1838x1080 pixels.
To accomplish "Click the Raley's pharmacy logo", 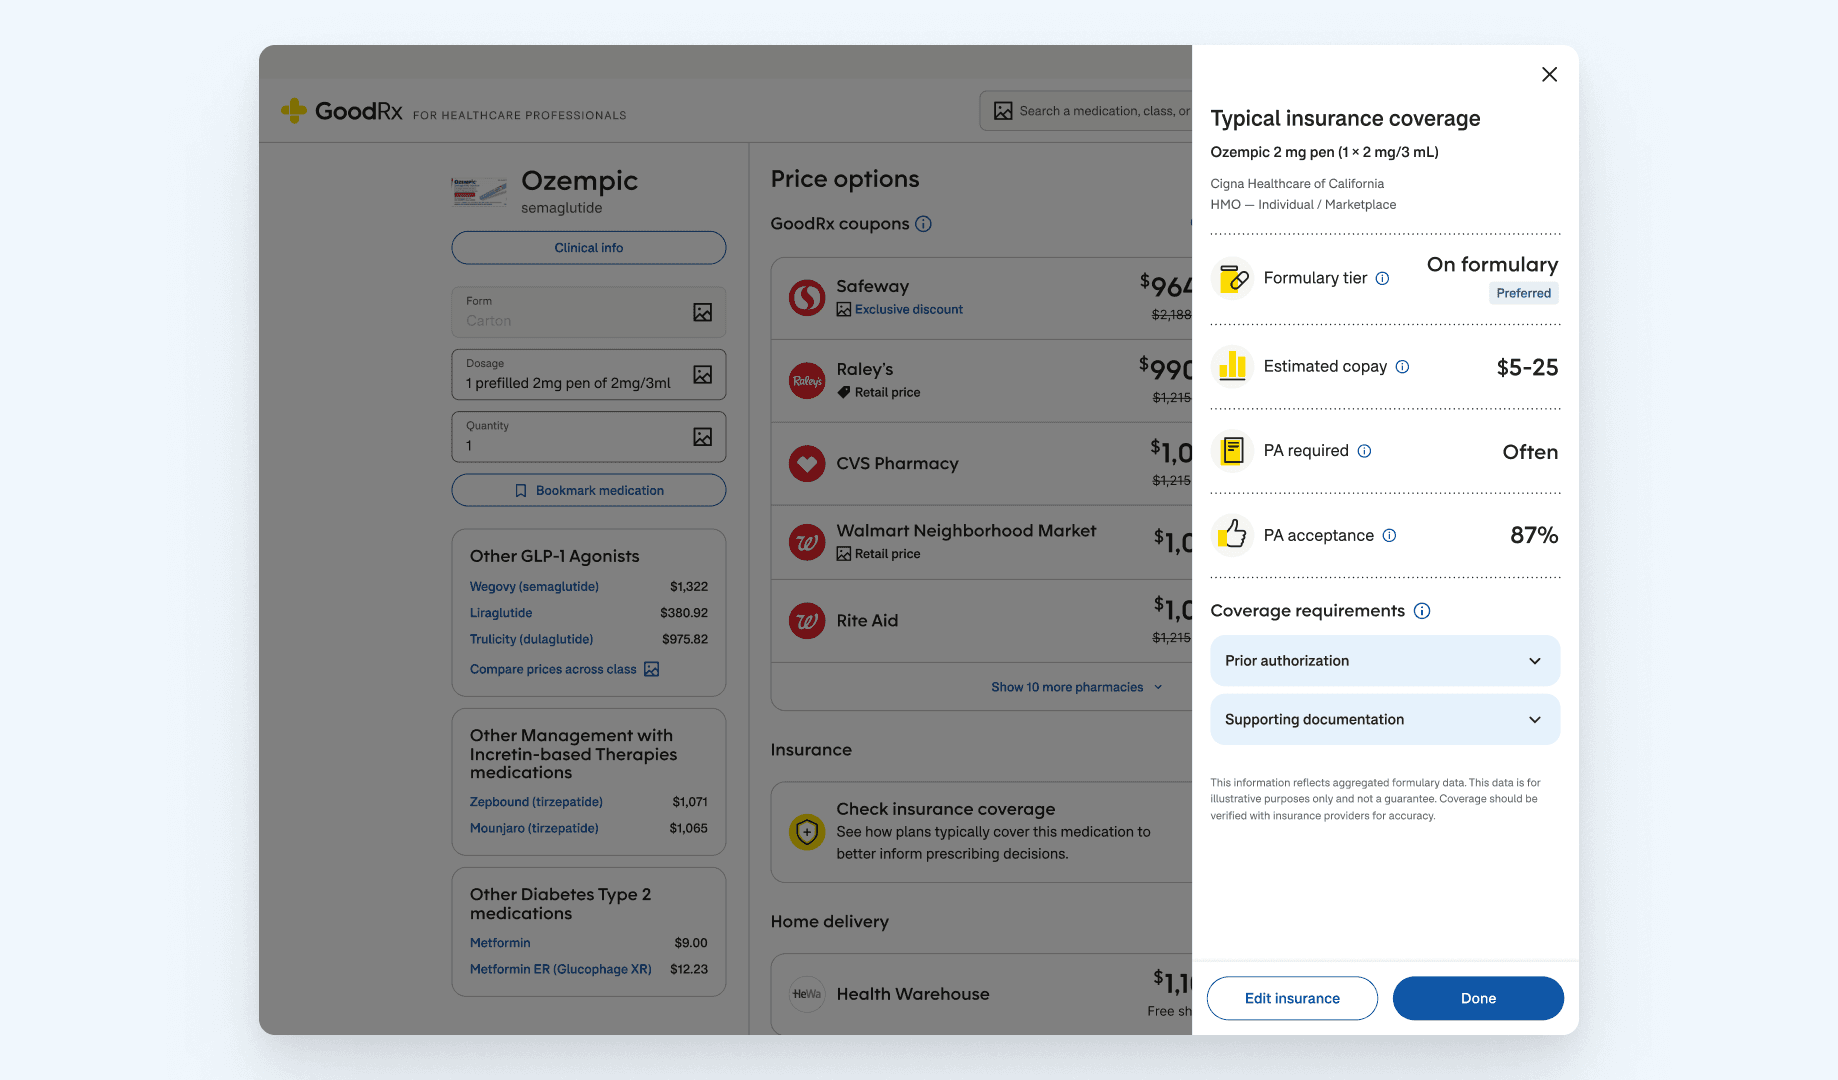I will tap(807, 380).
